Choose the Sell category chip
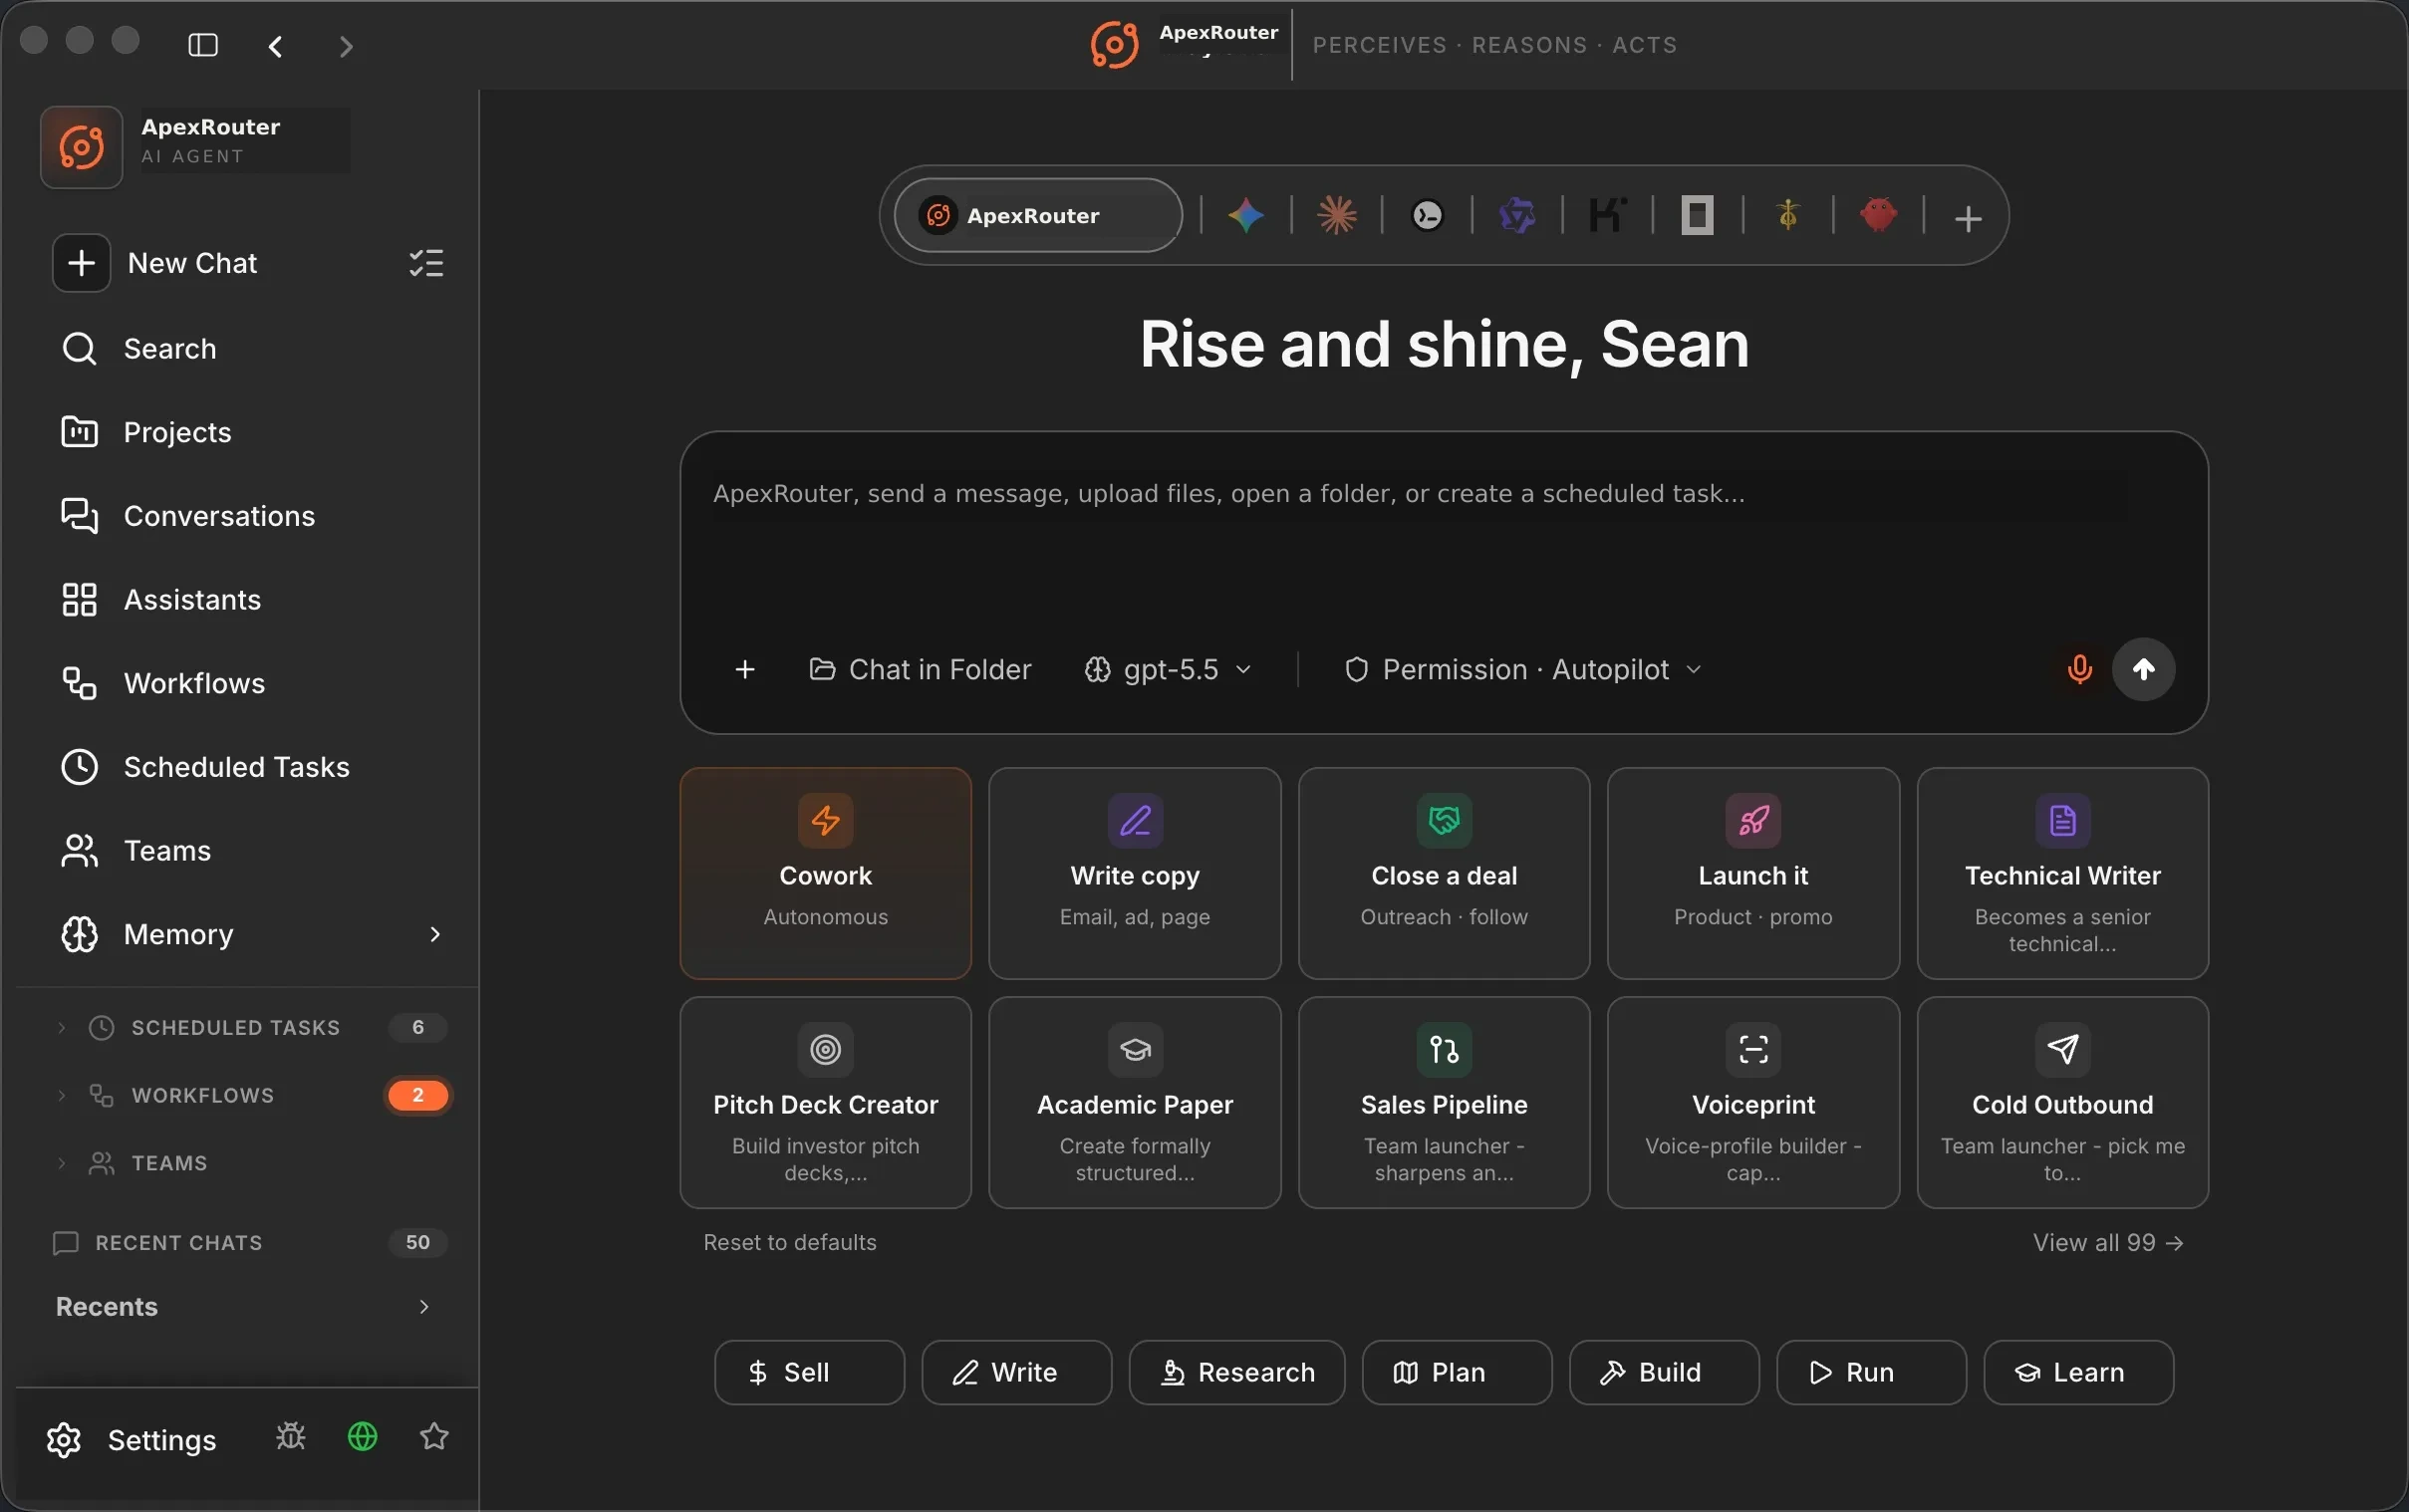This screenshot has height=1512, width=2409. pos(809,1372)
